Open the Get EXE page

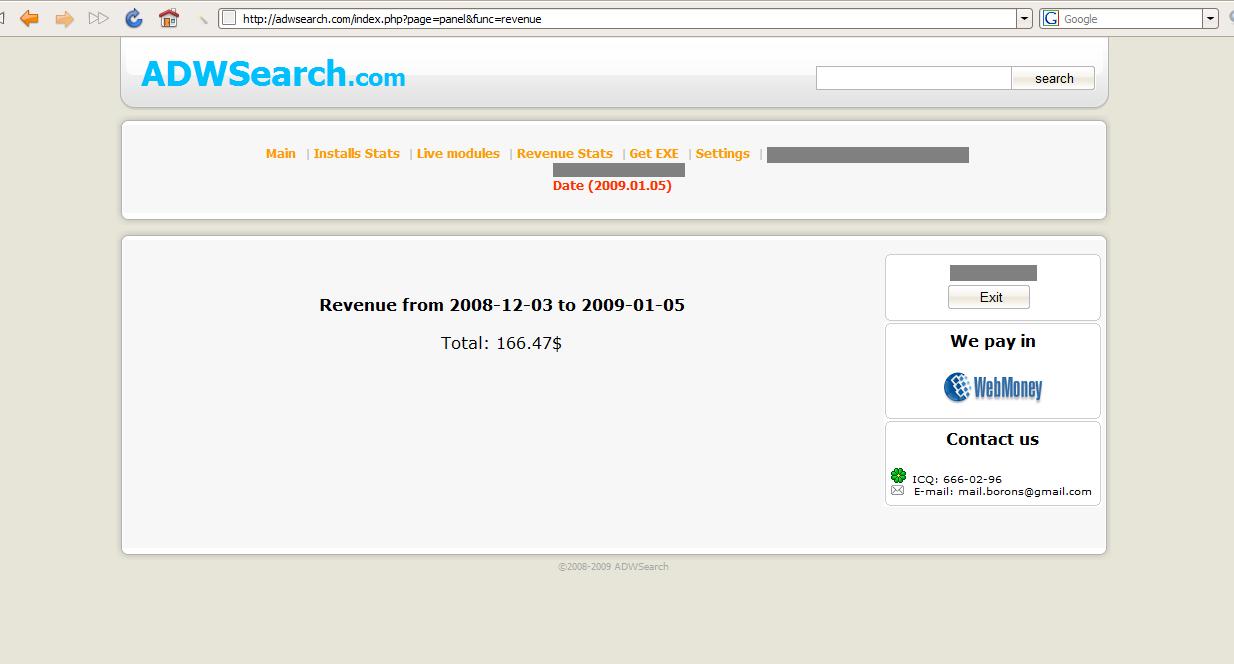tap(654, 153)
